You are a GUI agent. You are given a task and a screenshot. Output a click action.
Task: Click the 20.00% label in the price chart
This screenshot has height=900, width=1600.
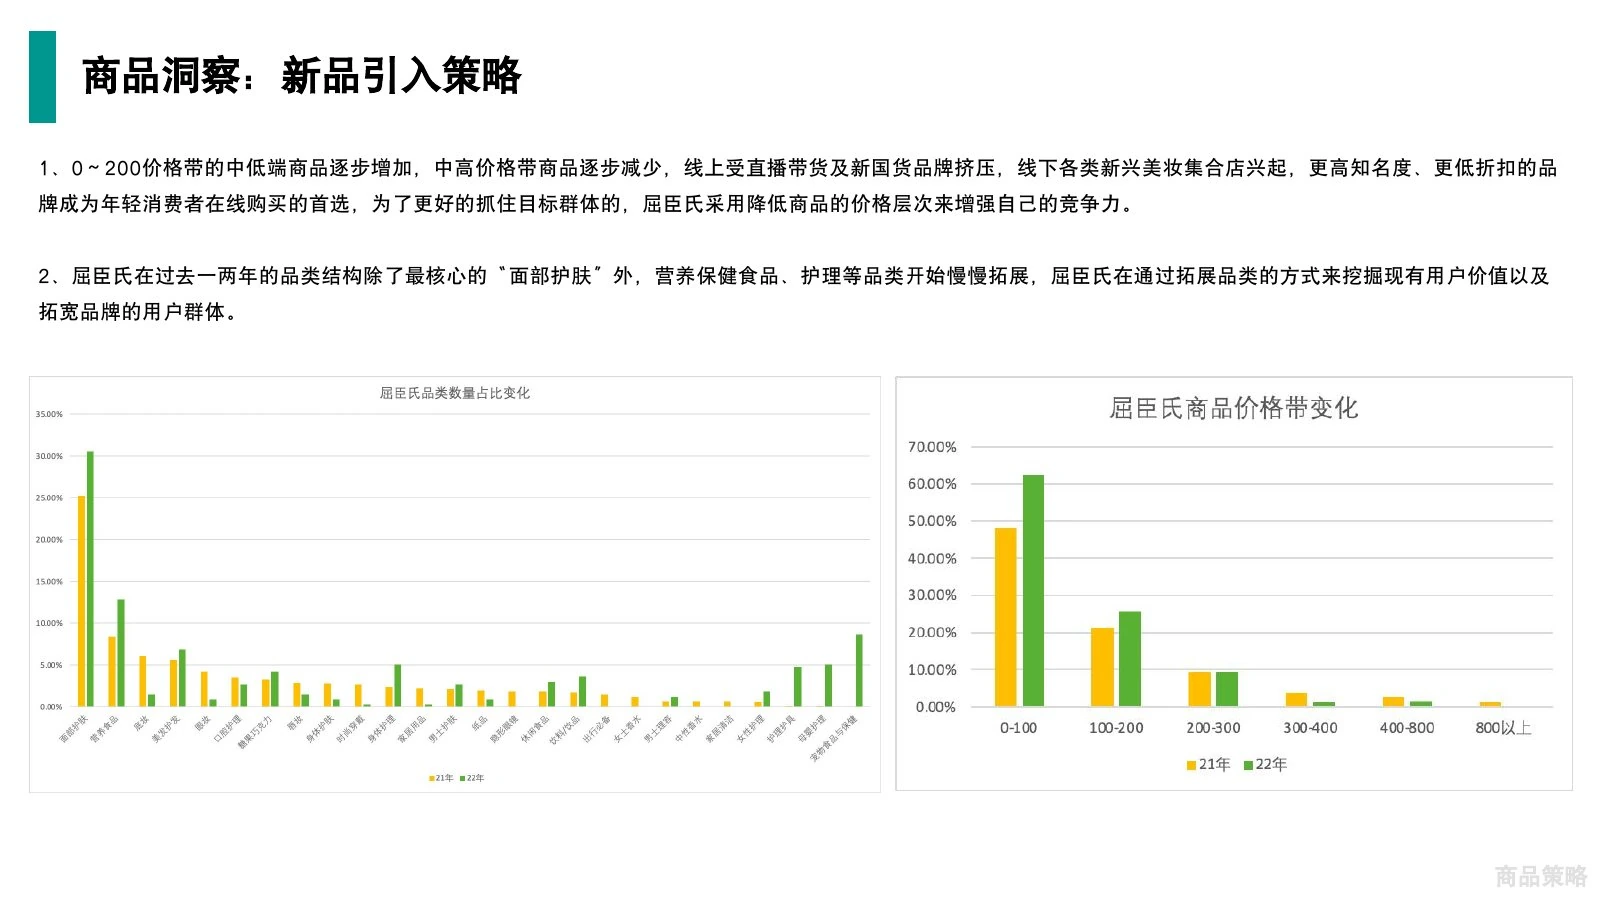click(x=932, y=632)
